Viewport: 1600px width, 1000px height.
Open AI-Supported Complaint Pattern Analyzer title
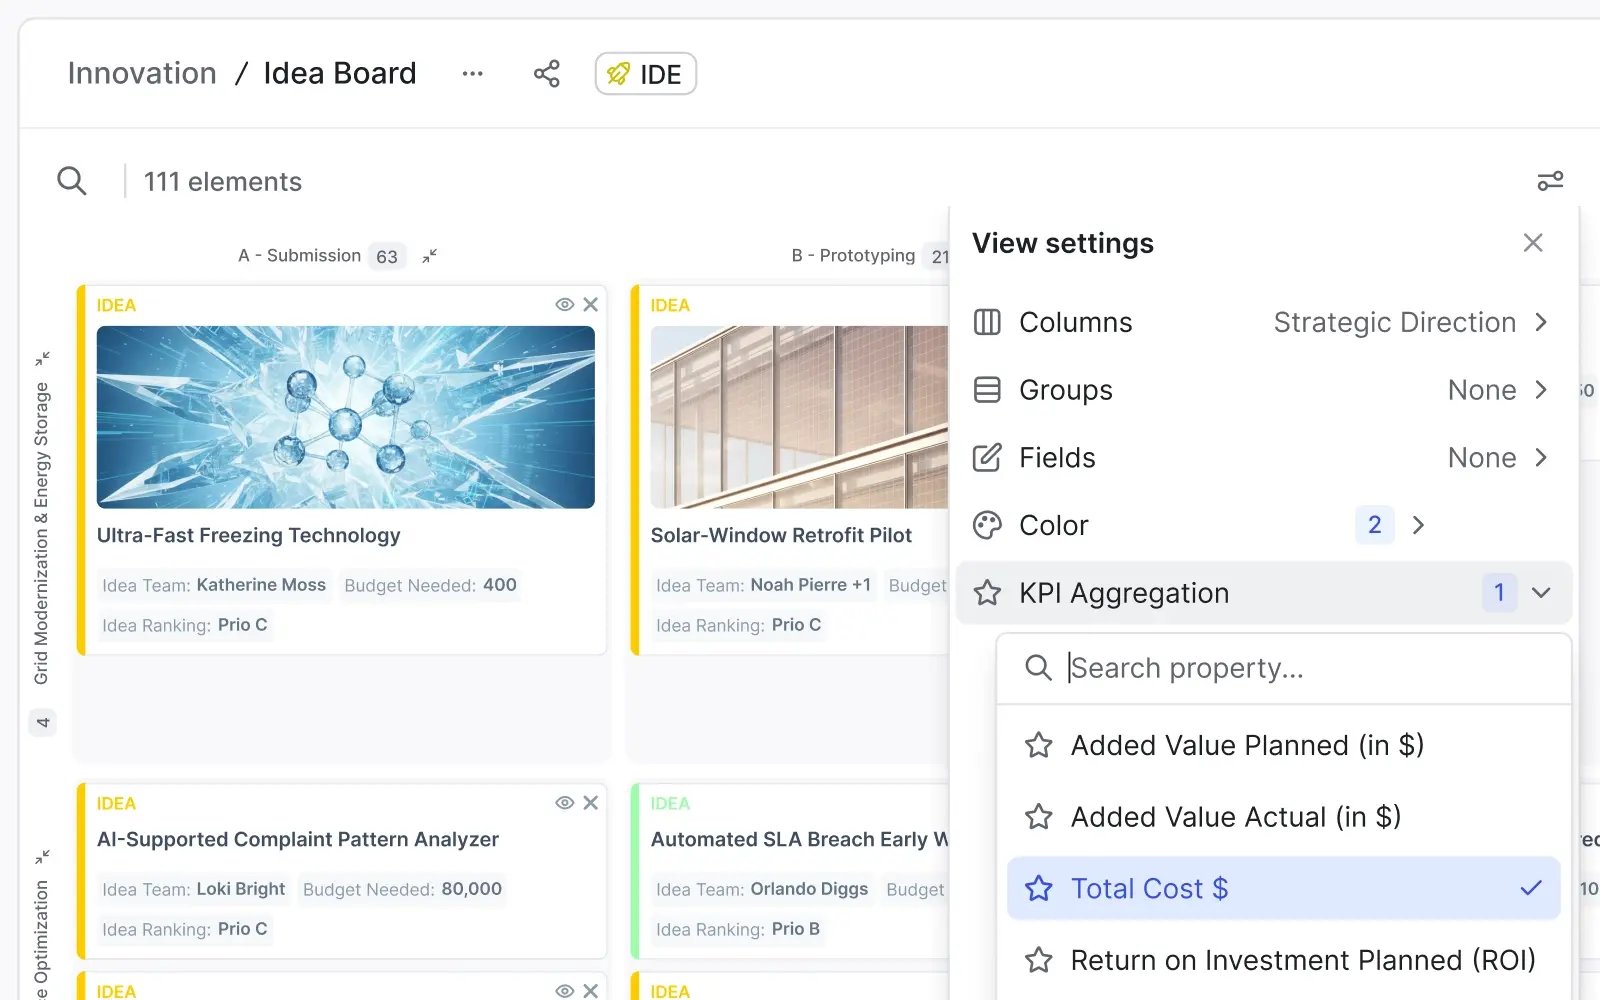click(x=298, y=839)
